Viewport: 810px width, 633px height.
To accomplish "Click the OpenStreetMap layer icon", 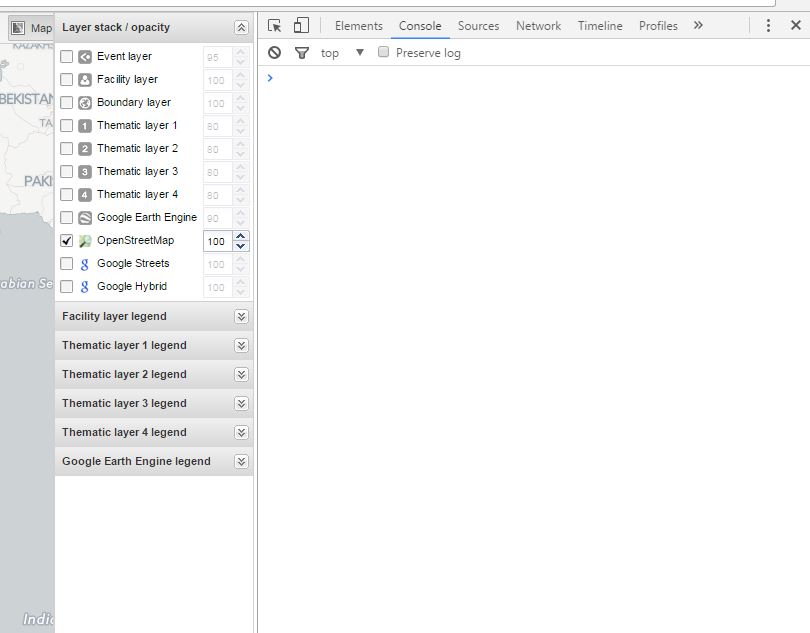I will (85, 241).
